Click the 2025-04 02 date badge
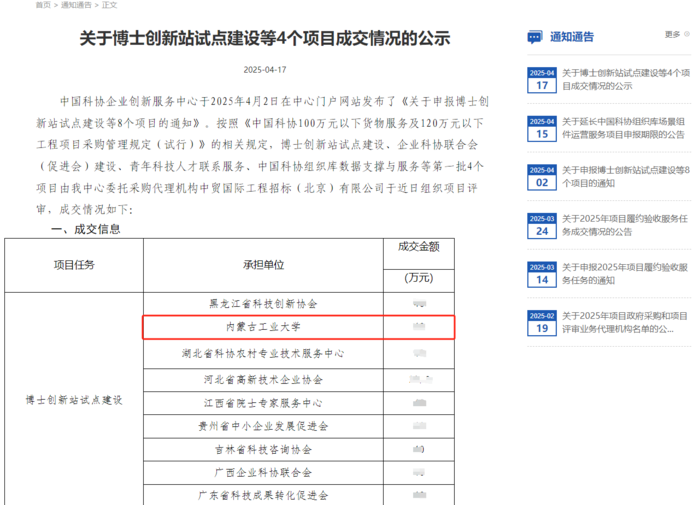Screen dimensions: 700x505 542,177
